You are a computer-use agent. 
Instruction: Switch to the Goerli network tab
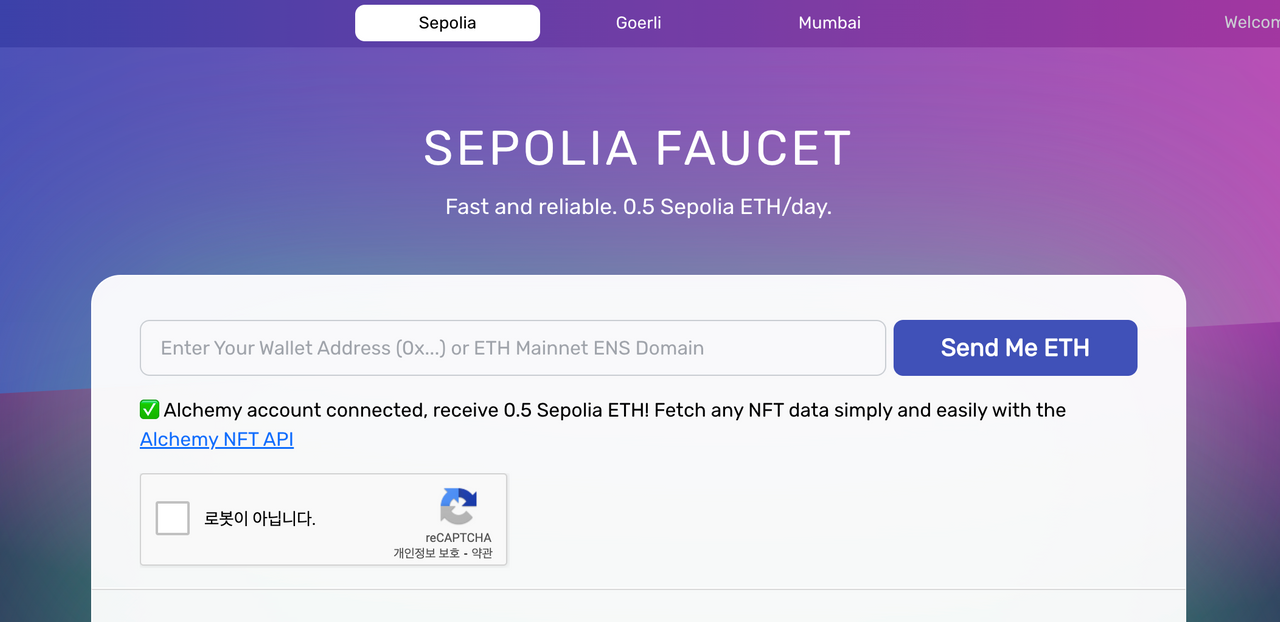point(638,23)
